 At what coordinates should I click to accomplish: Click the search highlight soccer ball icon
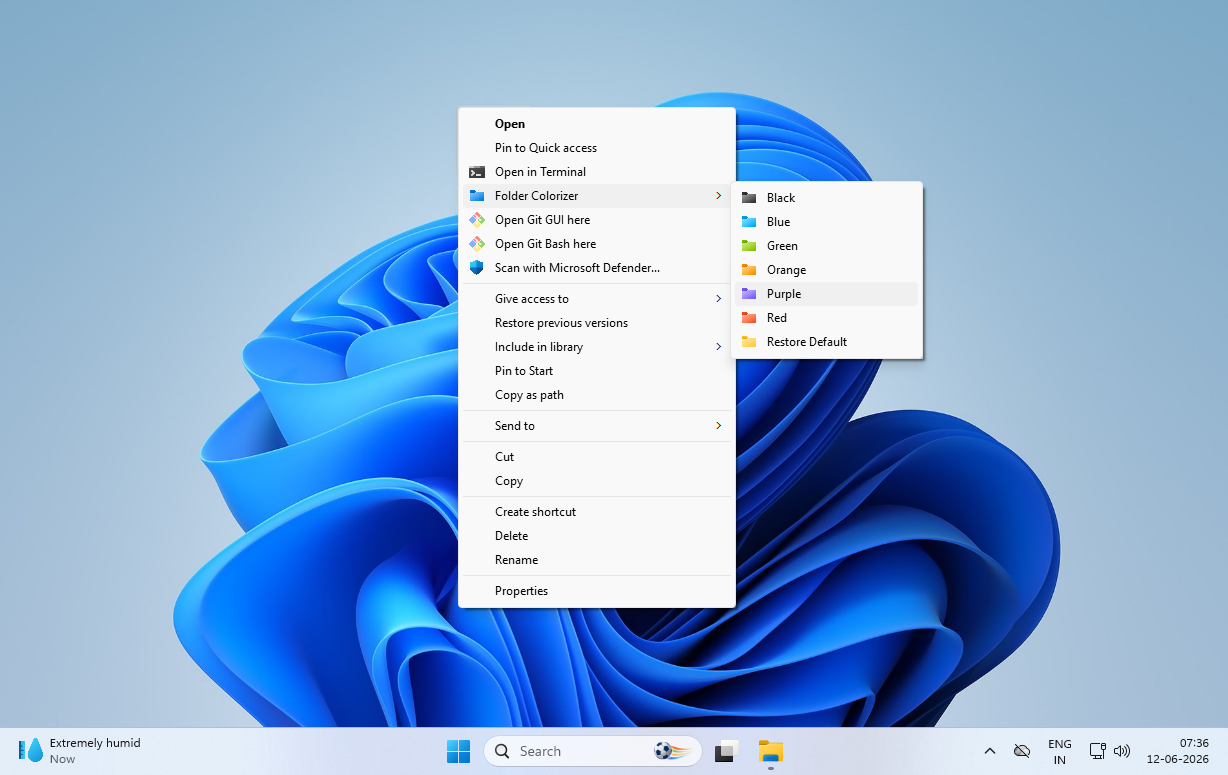coord(672,751)
